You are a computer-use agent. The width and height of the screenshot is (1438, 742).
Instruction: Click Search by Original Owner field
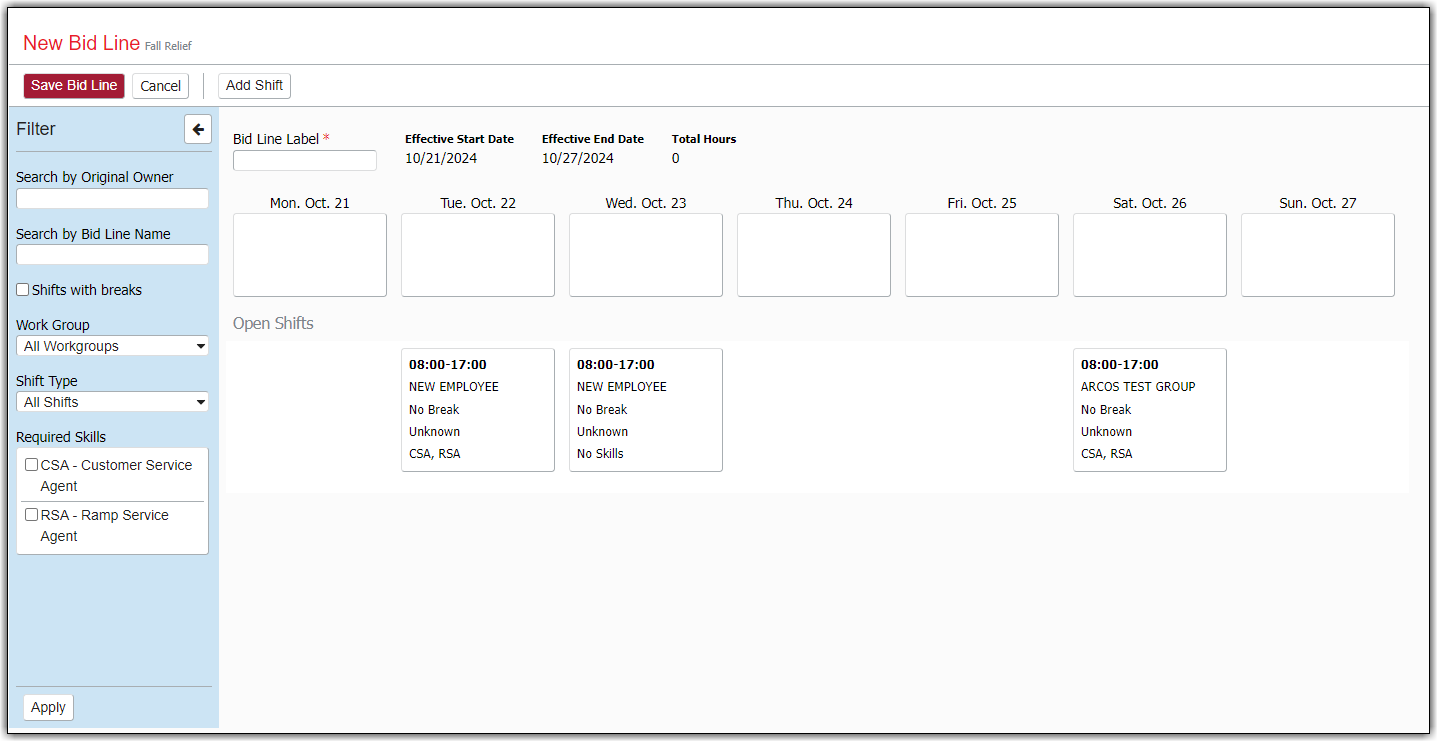(x=113, y=199)
